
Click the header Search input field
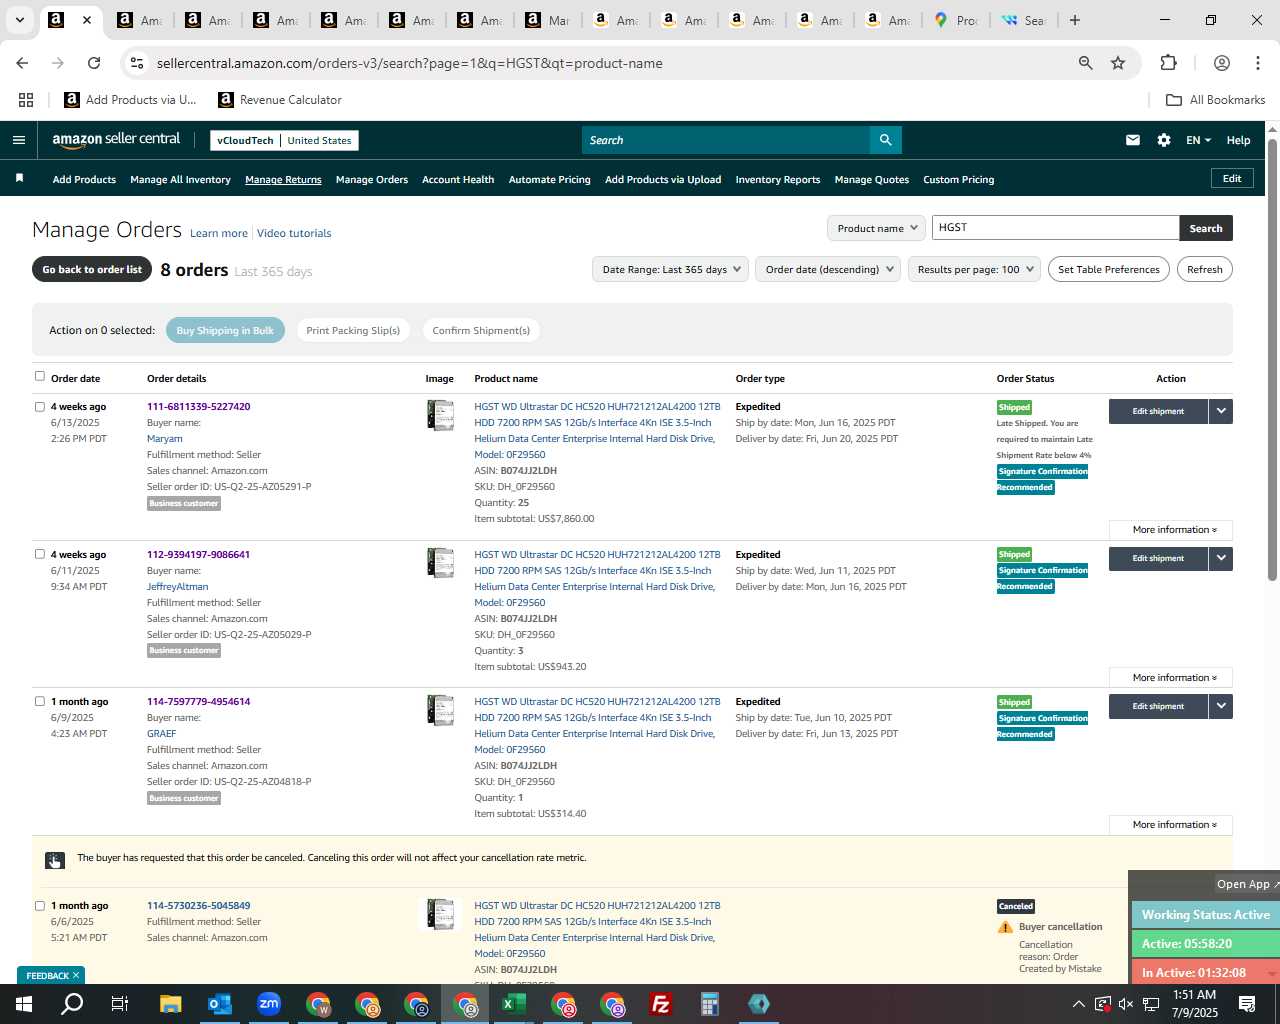click(726, 140)
